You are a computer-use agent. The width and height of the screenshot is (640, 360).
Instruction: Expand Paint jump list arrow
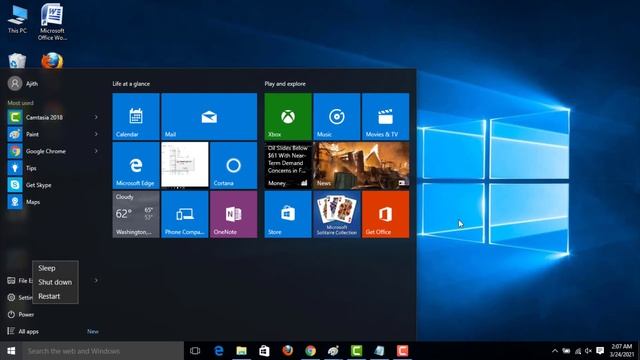tap(96, 134)
